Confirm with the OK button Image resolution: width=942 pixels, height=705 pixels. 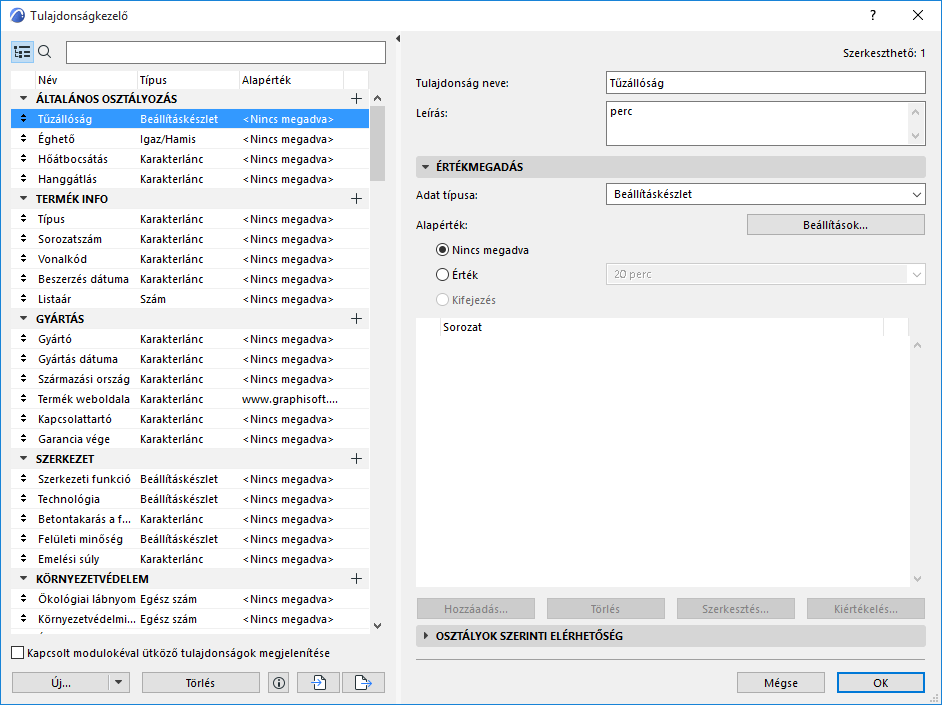(x=881, y=683)
